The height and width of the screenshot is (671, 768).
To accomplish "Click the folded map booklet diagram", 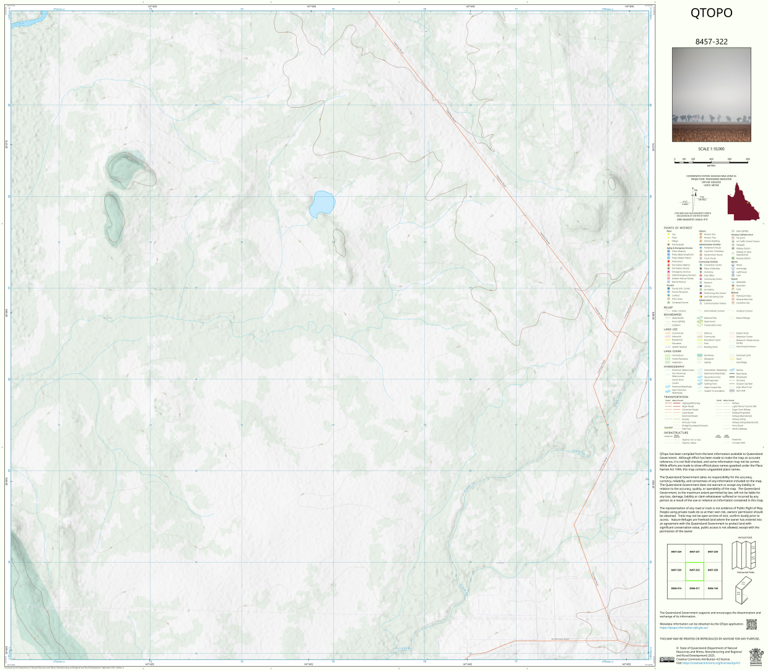I will pyautogui.click(x=744, y=590).
